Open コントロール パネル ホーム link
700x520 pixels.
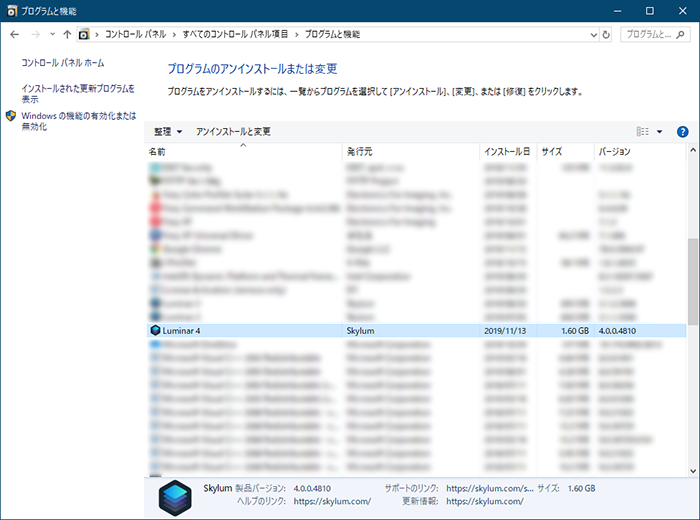(62, 63)
